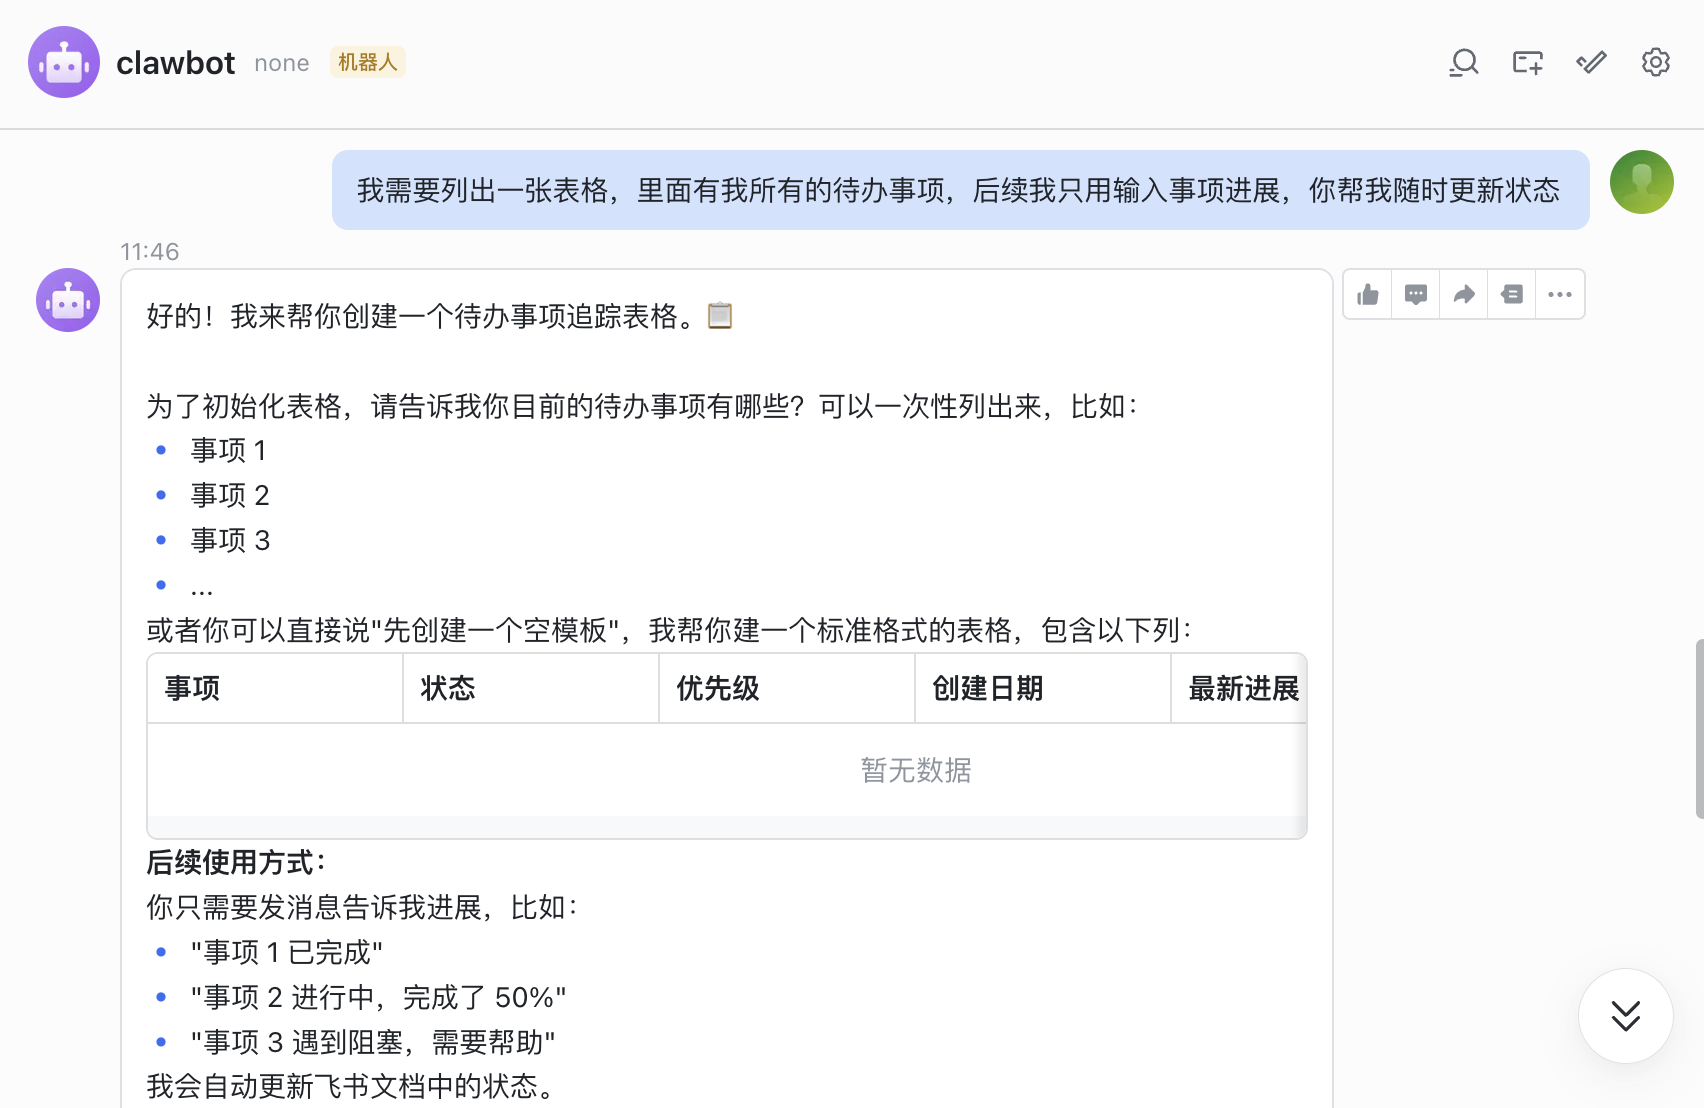Open the settings gear
Viewport: 1704px width, 1108px height.
[x=1655, y=62]
